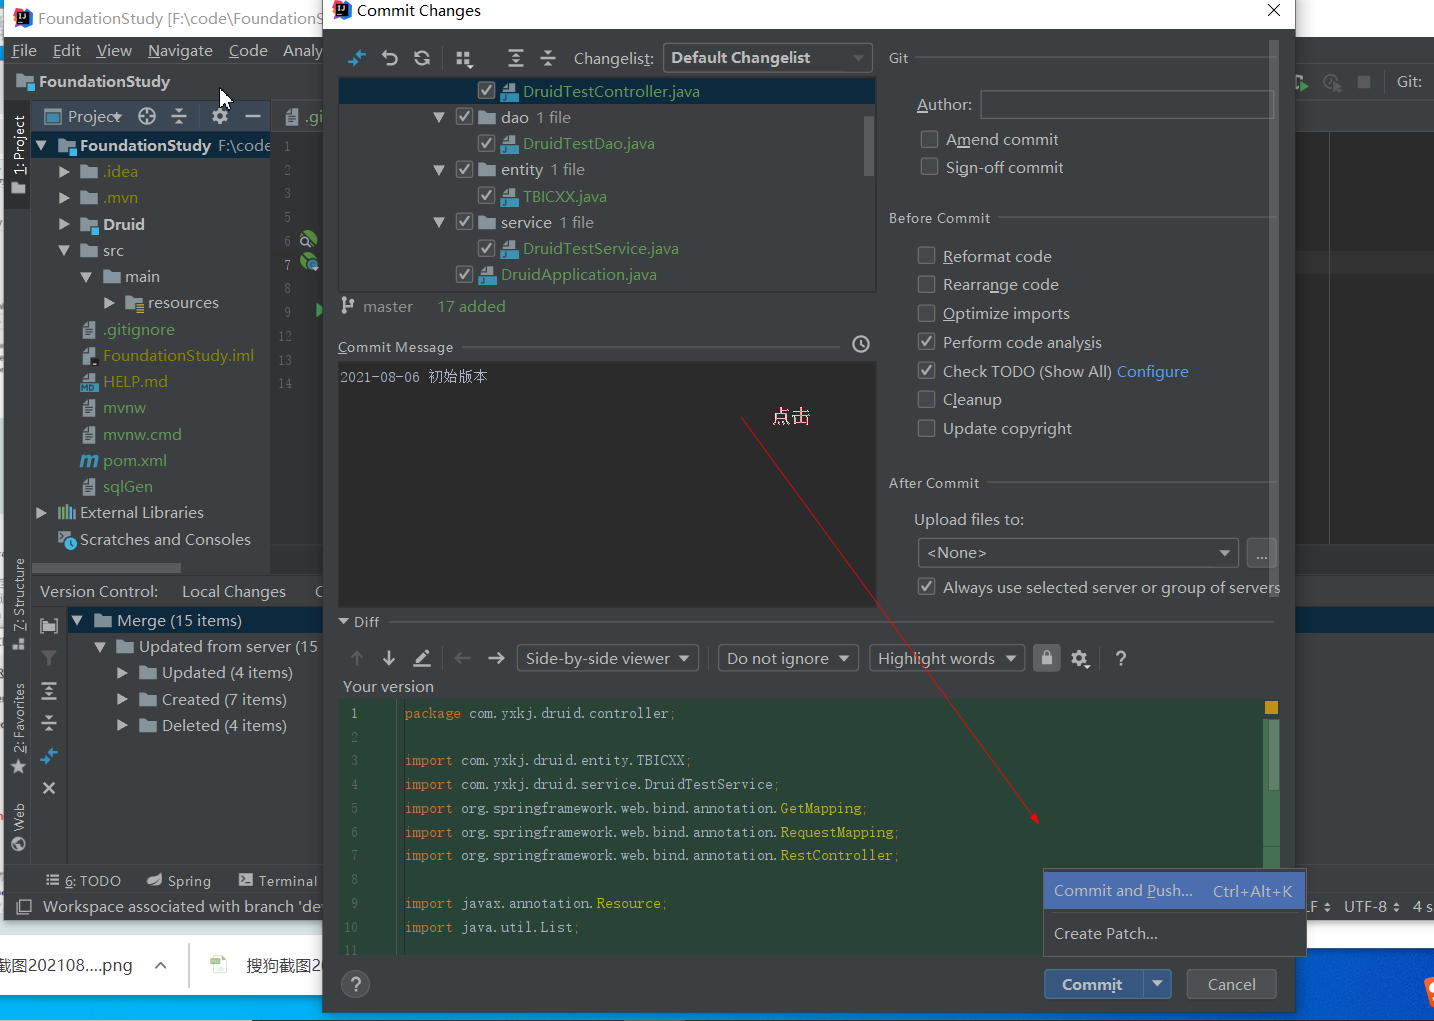This screenshot has height=1021, width=1434.
Task: Go to next difference arrow in Diff
Action: click(389, 658)
